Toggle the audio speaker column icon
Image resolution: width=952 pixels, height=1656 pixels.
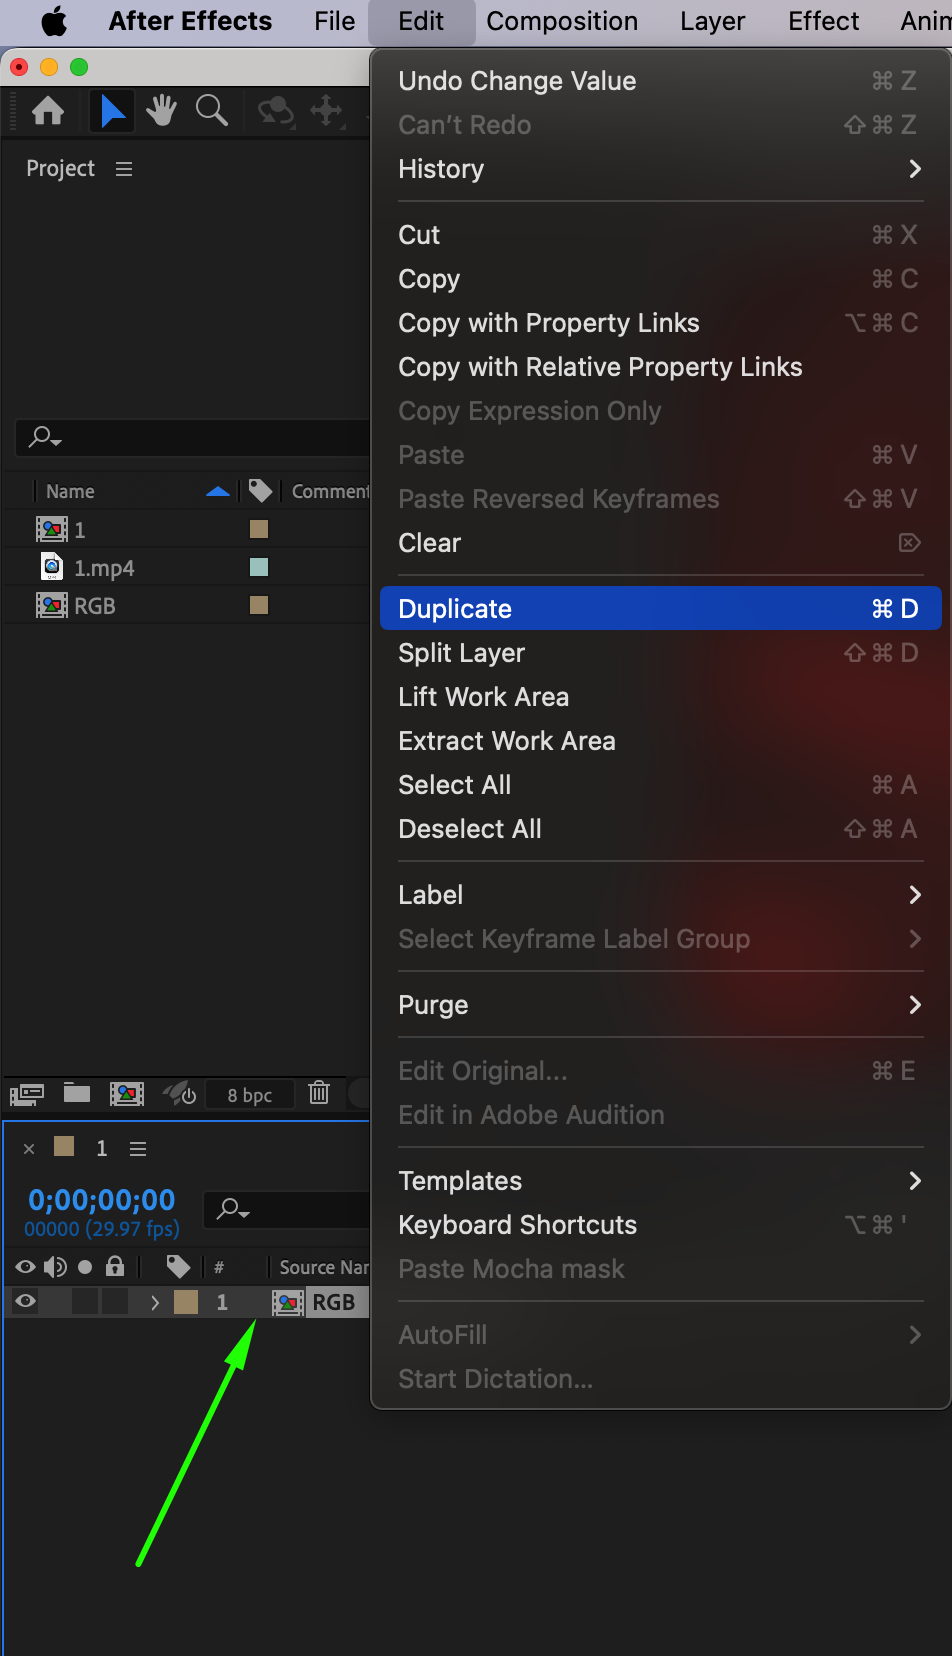(x=55, y=1267)
